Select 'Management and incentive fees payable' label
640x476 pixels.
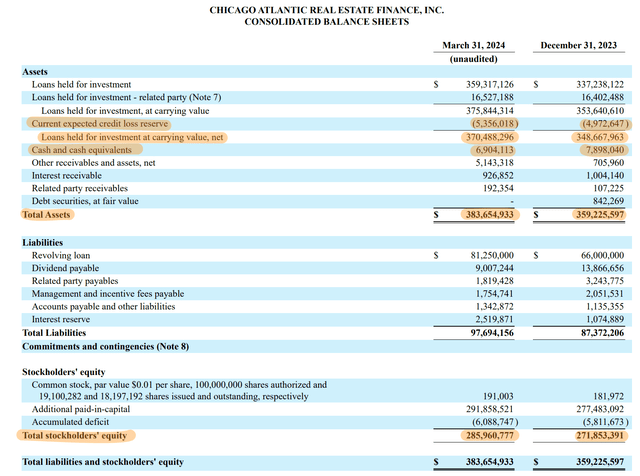click(x=108, y=294)
